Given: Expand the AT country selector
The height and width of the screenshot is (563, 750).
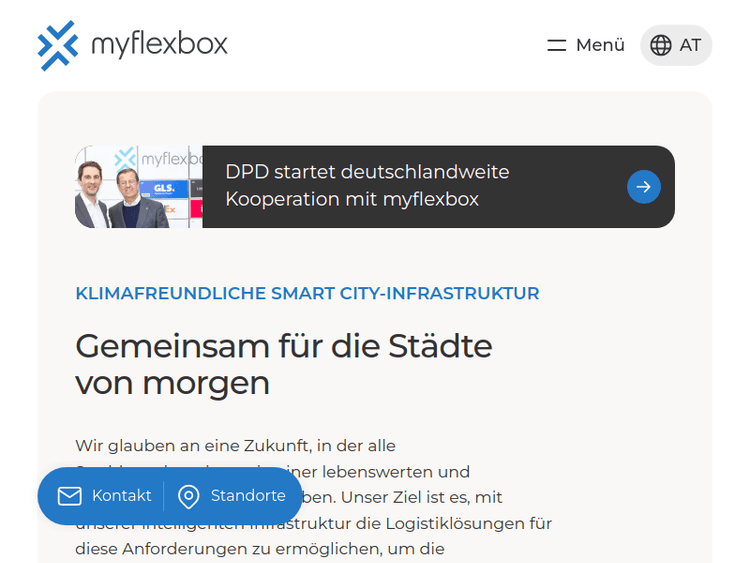Looking at the screenshot, I should point(690,45).
